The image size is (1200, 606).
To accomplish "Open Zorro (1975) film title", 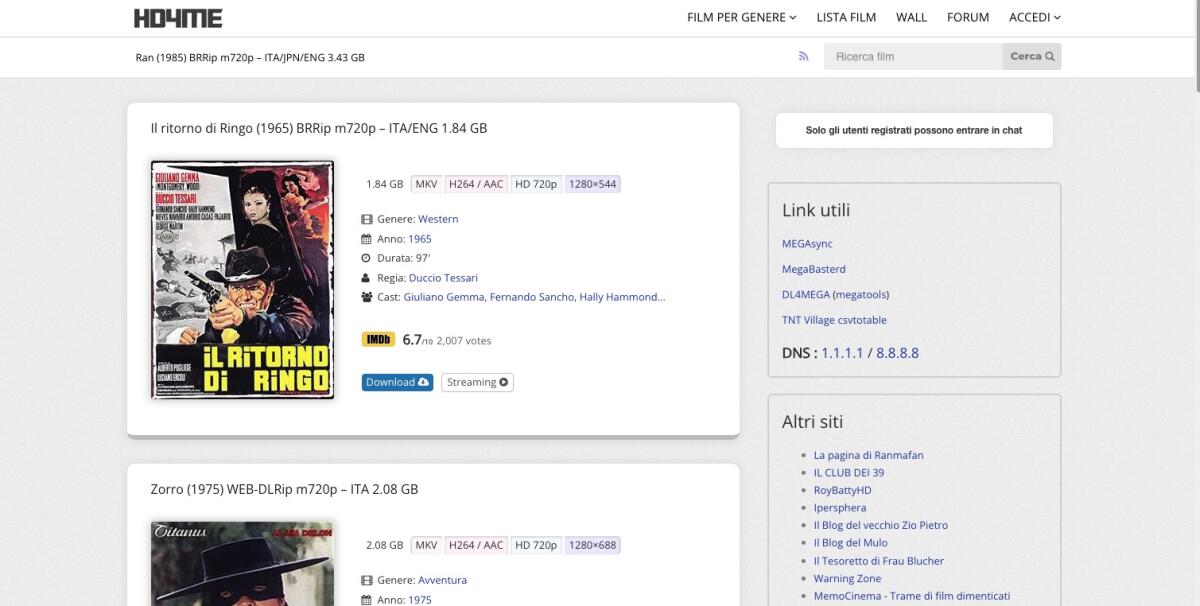I will [x=284, y=489].
